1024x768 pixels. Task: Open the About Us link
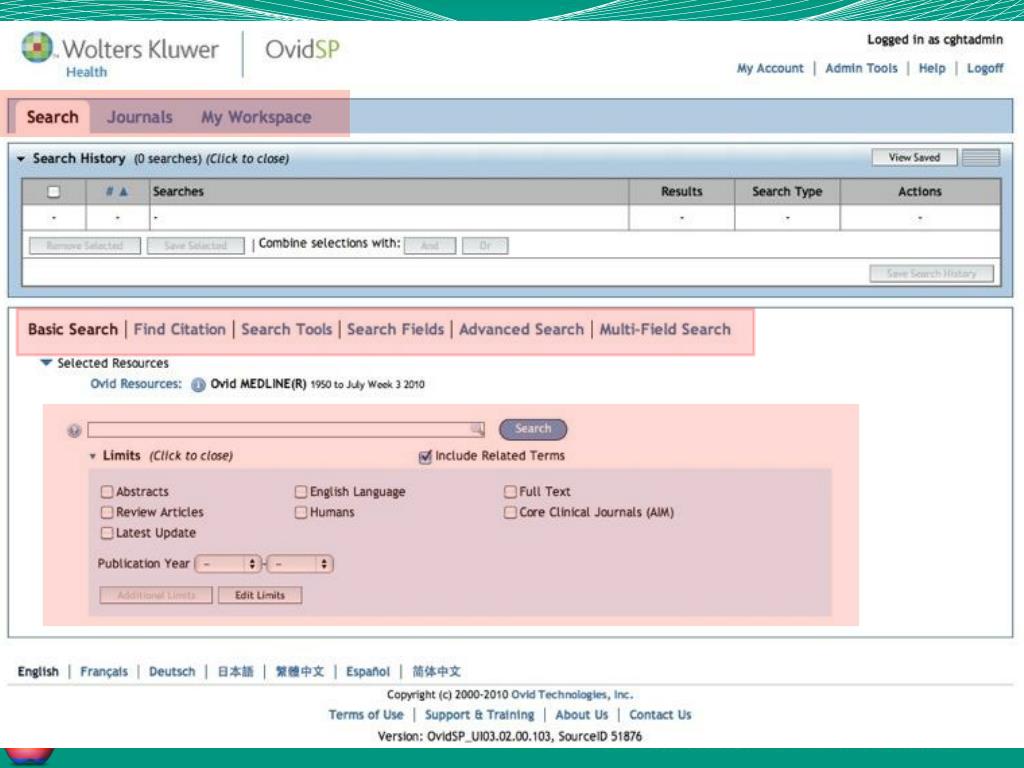[581, 715]
